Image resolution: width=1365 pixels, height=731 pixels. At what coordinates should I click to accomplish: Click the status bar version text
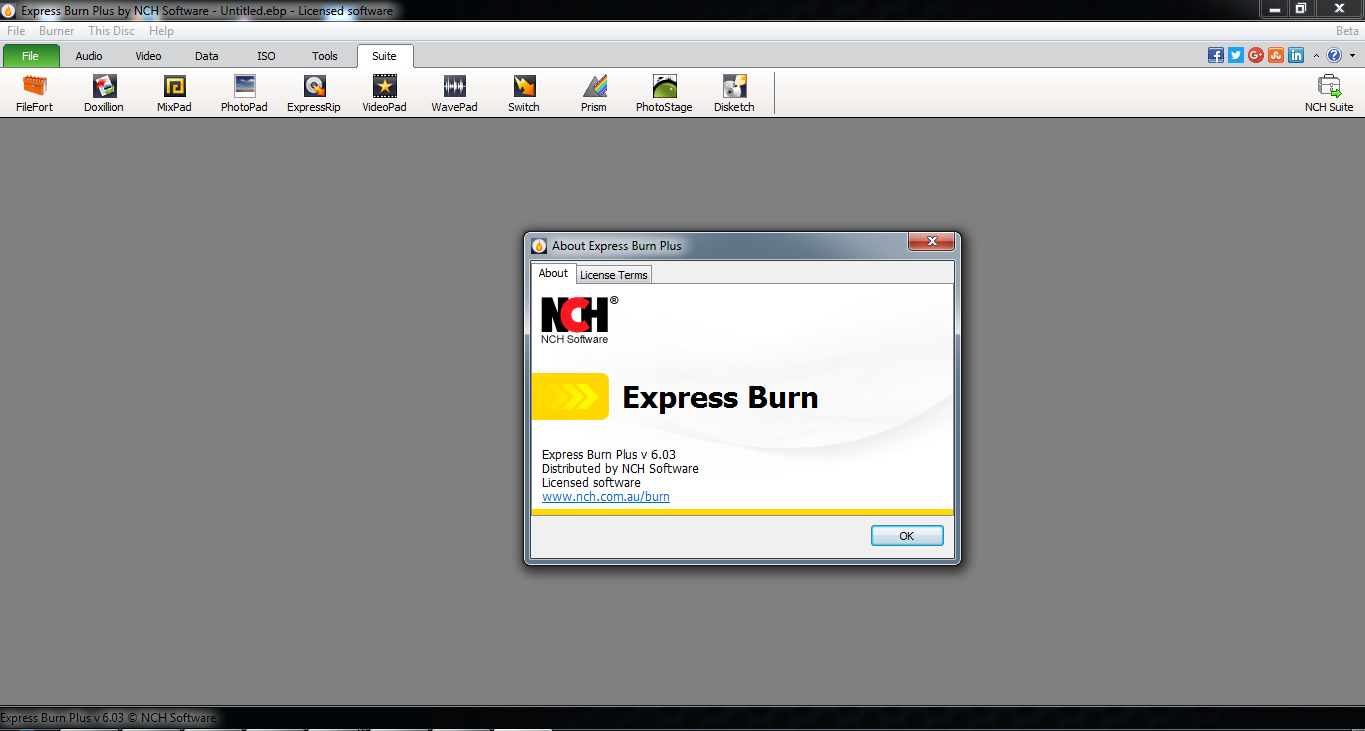click(x=108, y=718)
